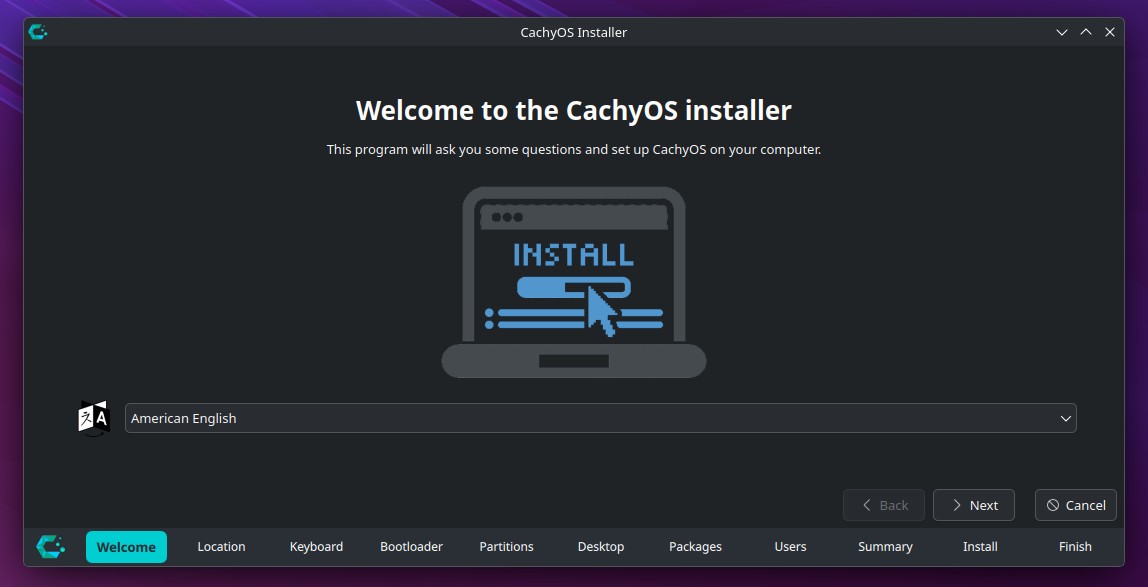Open the Packages step

695,546
